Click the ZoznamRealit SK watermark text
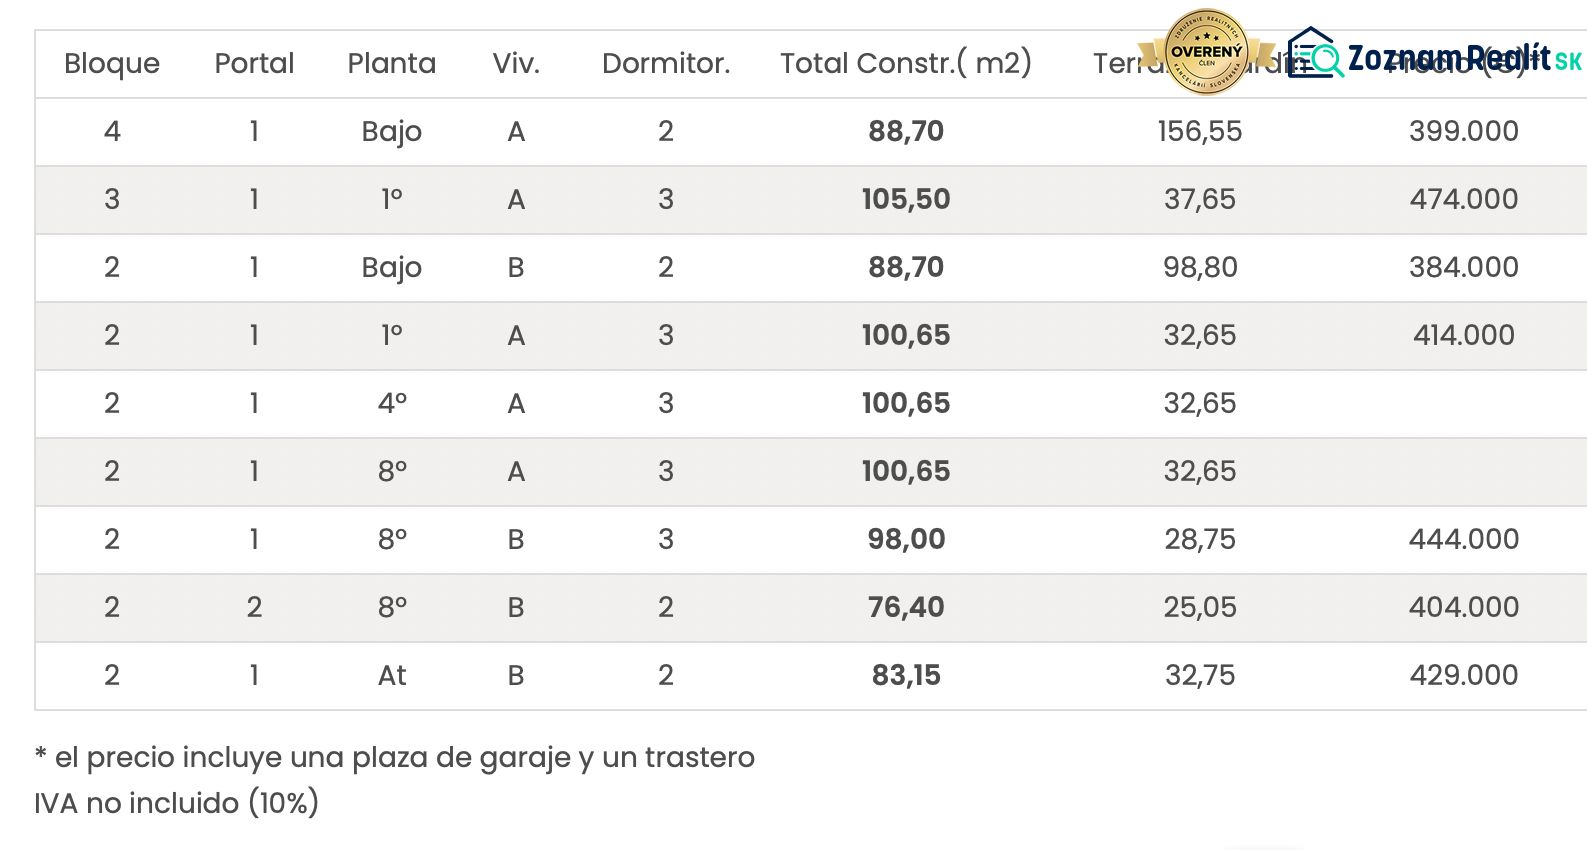The width and height of the screenshot is (1587, 850). click(x=1465, y=58)
